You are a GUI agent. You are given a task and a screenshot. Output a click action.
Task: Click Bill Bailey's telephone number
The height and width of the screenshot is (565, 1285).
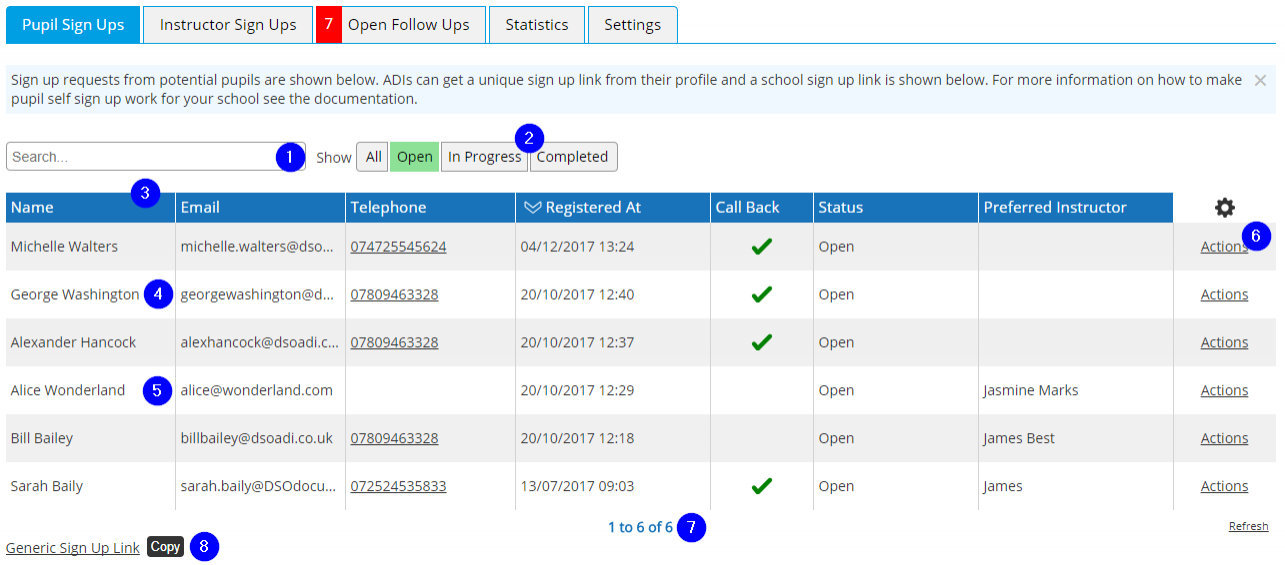point(394,438)
